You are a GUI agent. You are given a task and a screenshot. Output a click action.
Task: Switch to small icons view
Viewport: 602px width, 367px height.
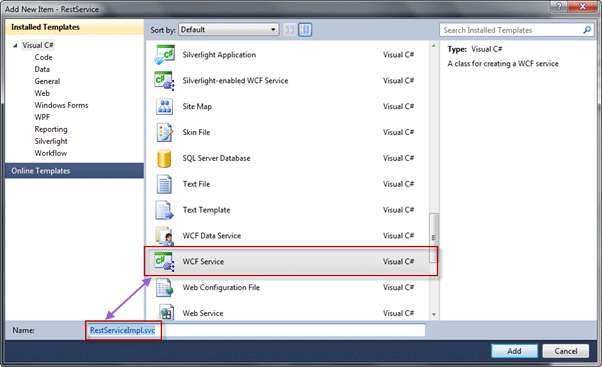(290, 30)
